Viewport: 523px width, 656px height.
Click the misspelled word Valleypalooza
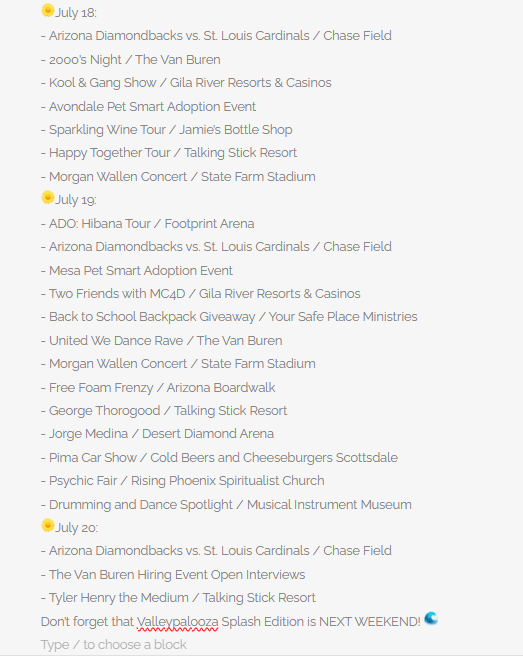[177, 622]
